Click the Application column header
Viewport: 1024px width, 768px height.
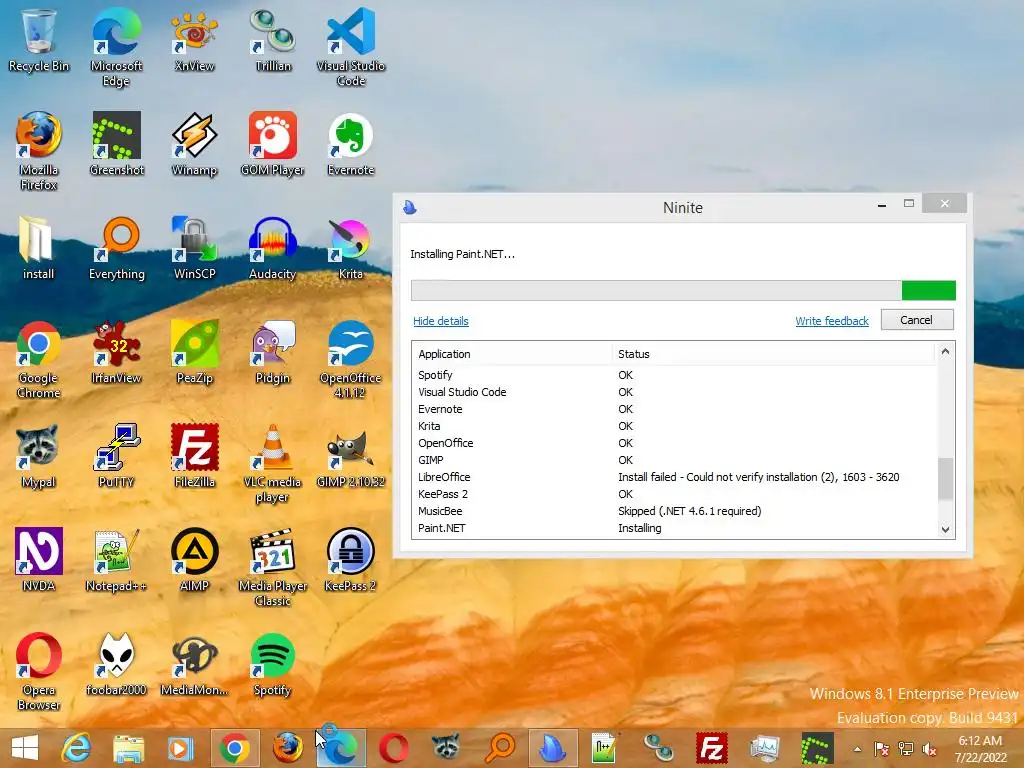(x=512, y=354)
